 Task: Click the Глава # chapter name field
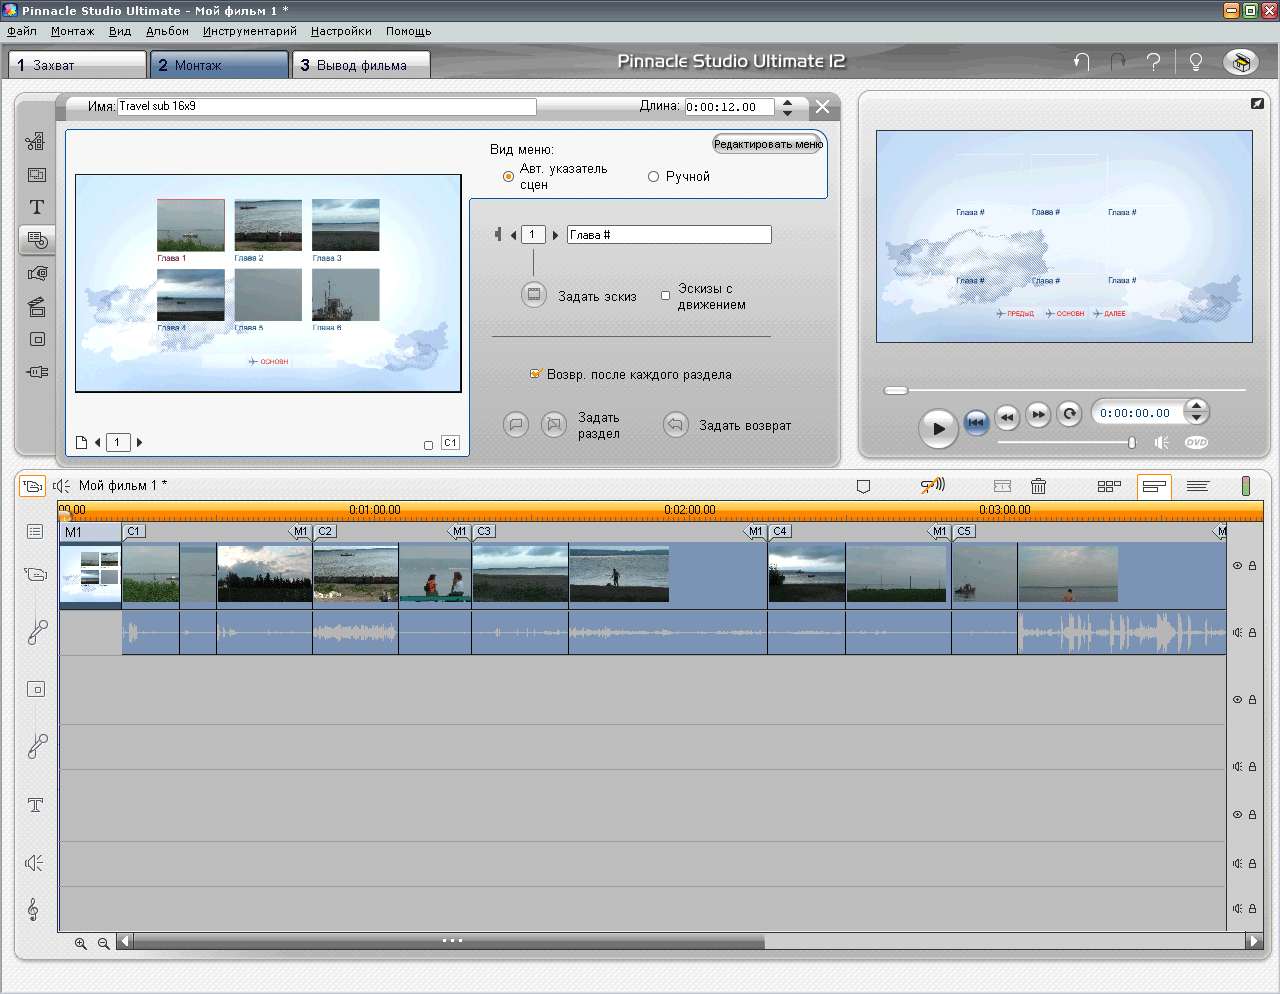pos(669,235)
